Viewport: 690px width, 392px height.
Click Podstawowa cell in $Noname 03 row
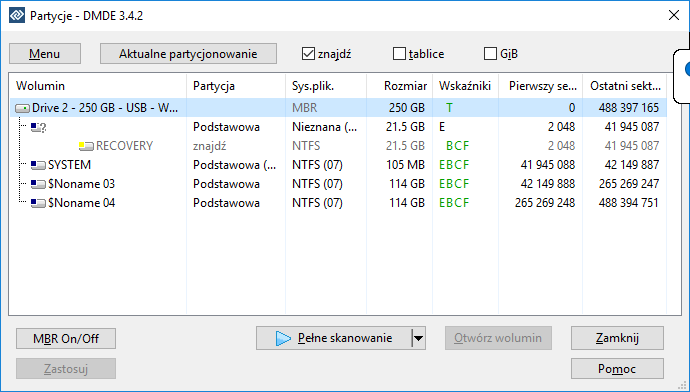click(226, 184)
